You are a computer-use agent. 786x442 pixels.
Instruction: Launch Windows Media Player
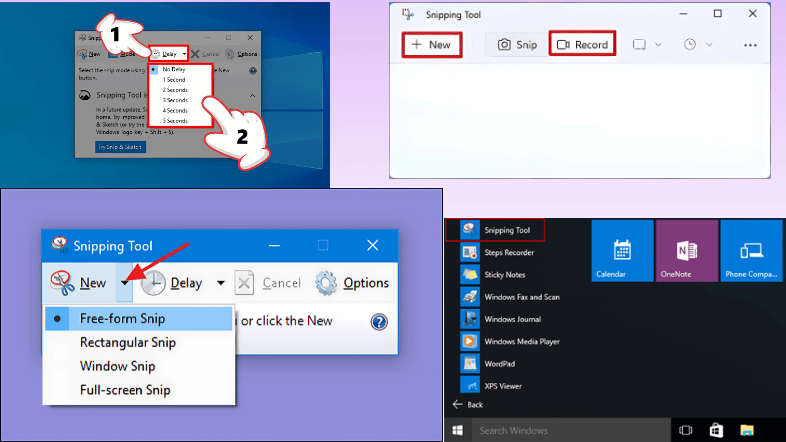click(510, 341)
